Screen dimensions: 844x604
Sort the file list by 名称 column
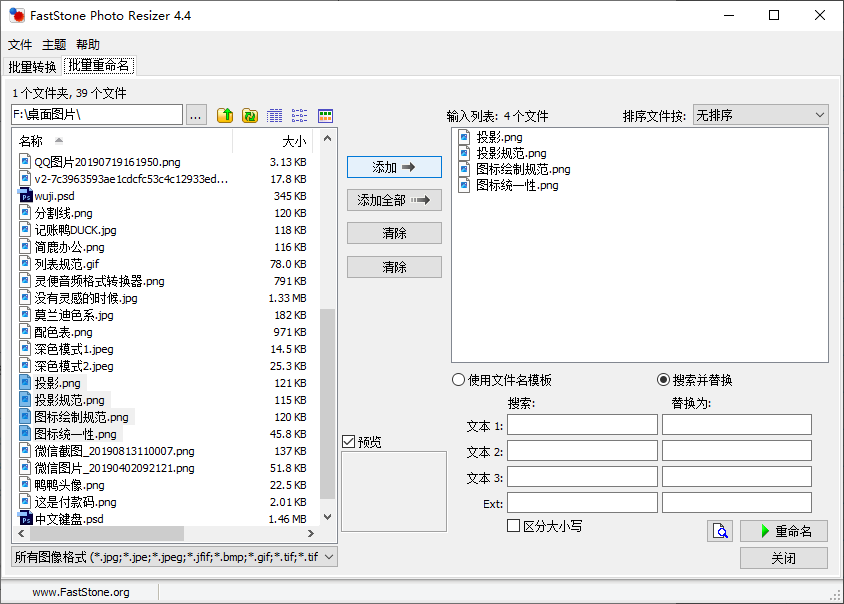[32, 141]
